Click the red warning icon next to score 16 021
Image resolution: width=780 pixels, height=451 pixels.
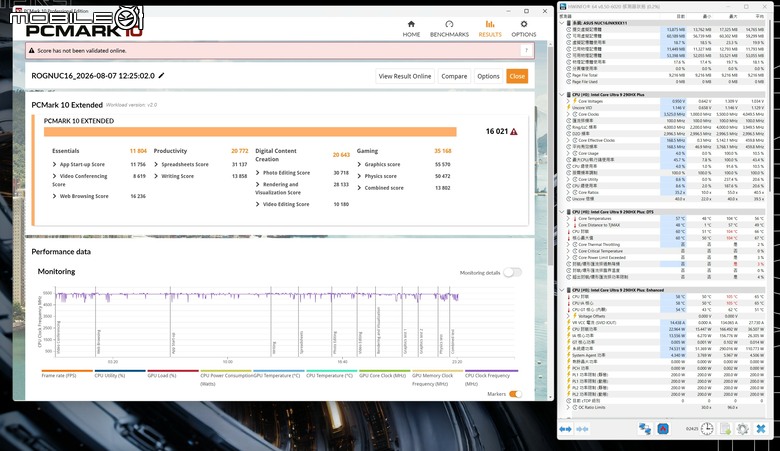tap(514, 131)
